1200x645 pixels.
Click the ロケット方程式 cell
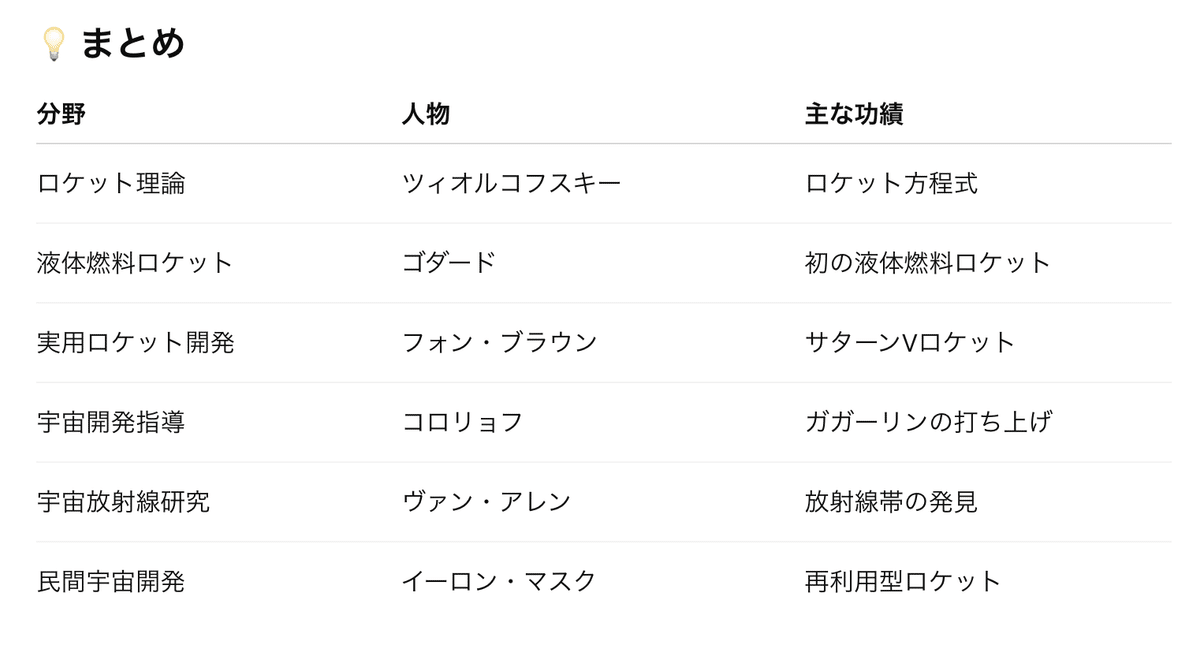click(x=891, y=184)
